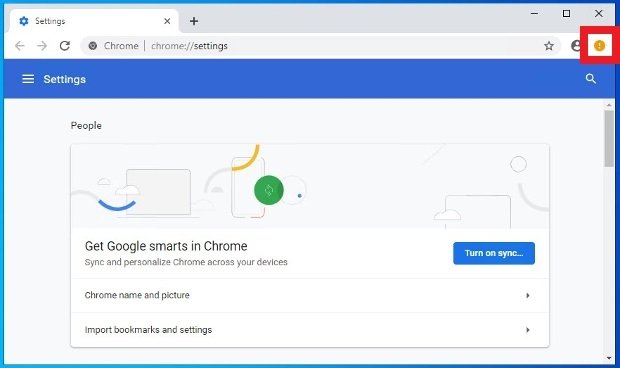The height and width of the screenshot is (368, 620).
Task: Search settings with the magnifier icon
Action: click(590, 79)
